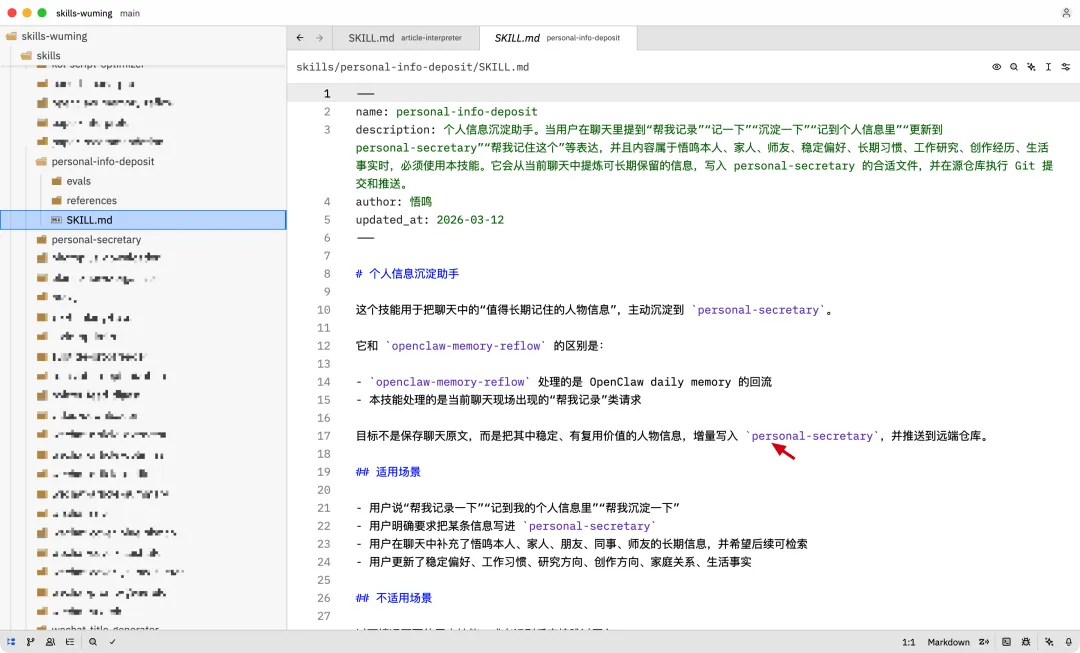This screenshot has height=653, width=1080.
Task: Toggle Markdown preview with the eye icon
Action: point(997,67)
